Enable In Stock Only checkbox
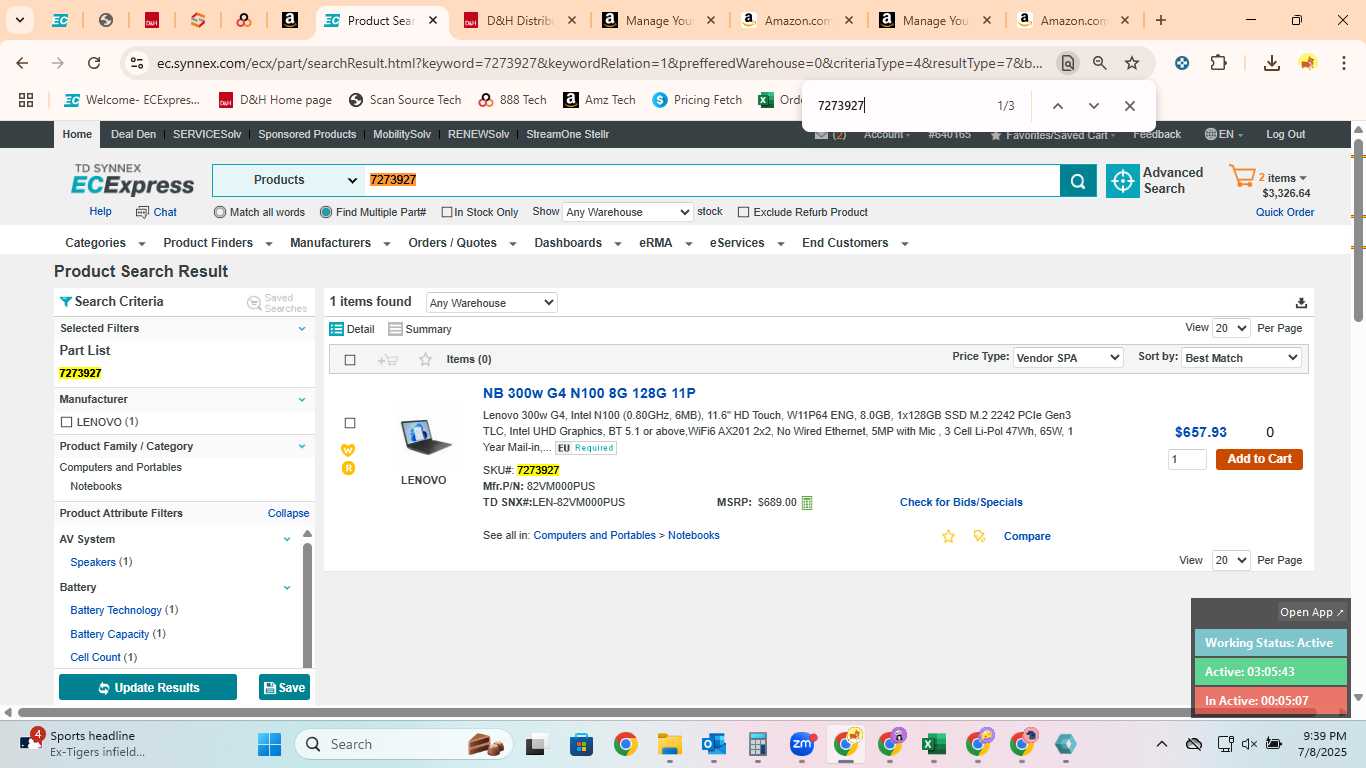Viewport: 1366px width, 768px height. (447, 213)
